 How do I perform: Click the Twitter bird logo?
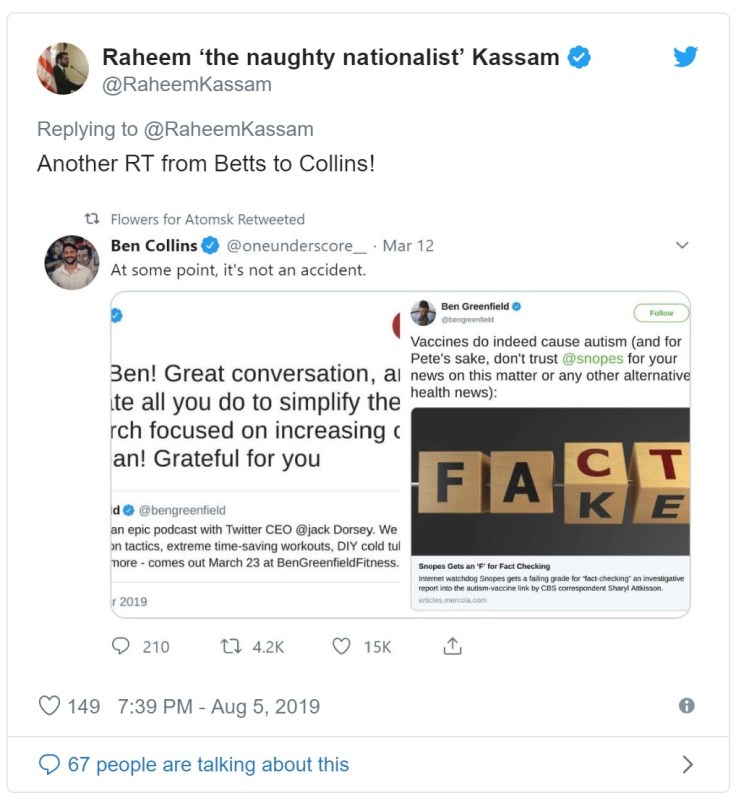(x=685, y=57)
